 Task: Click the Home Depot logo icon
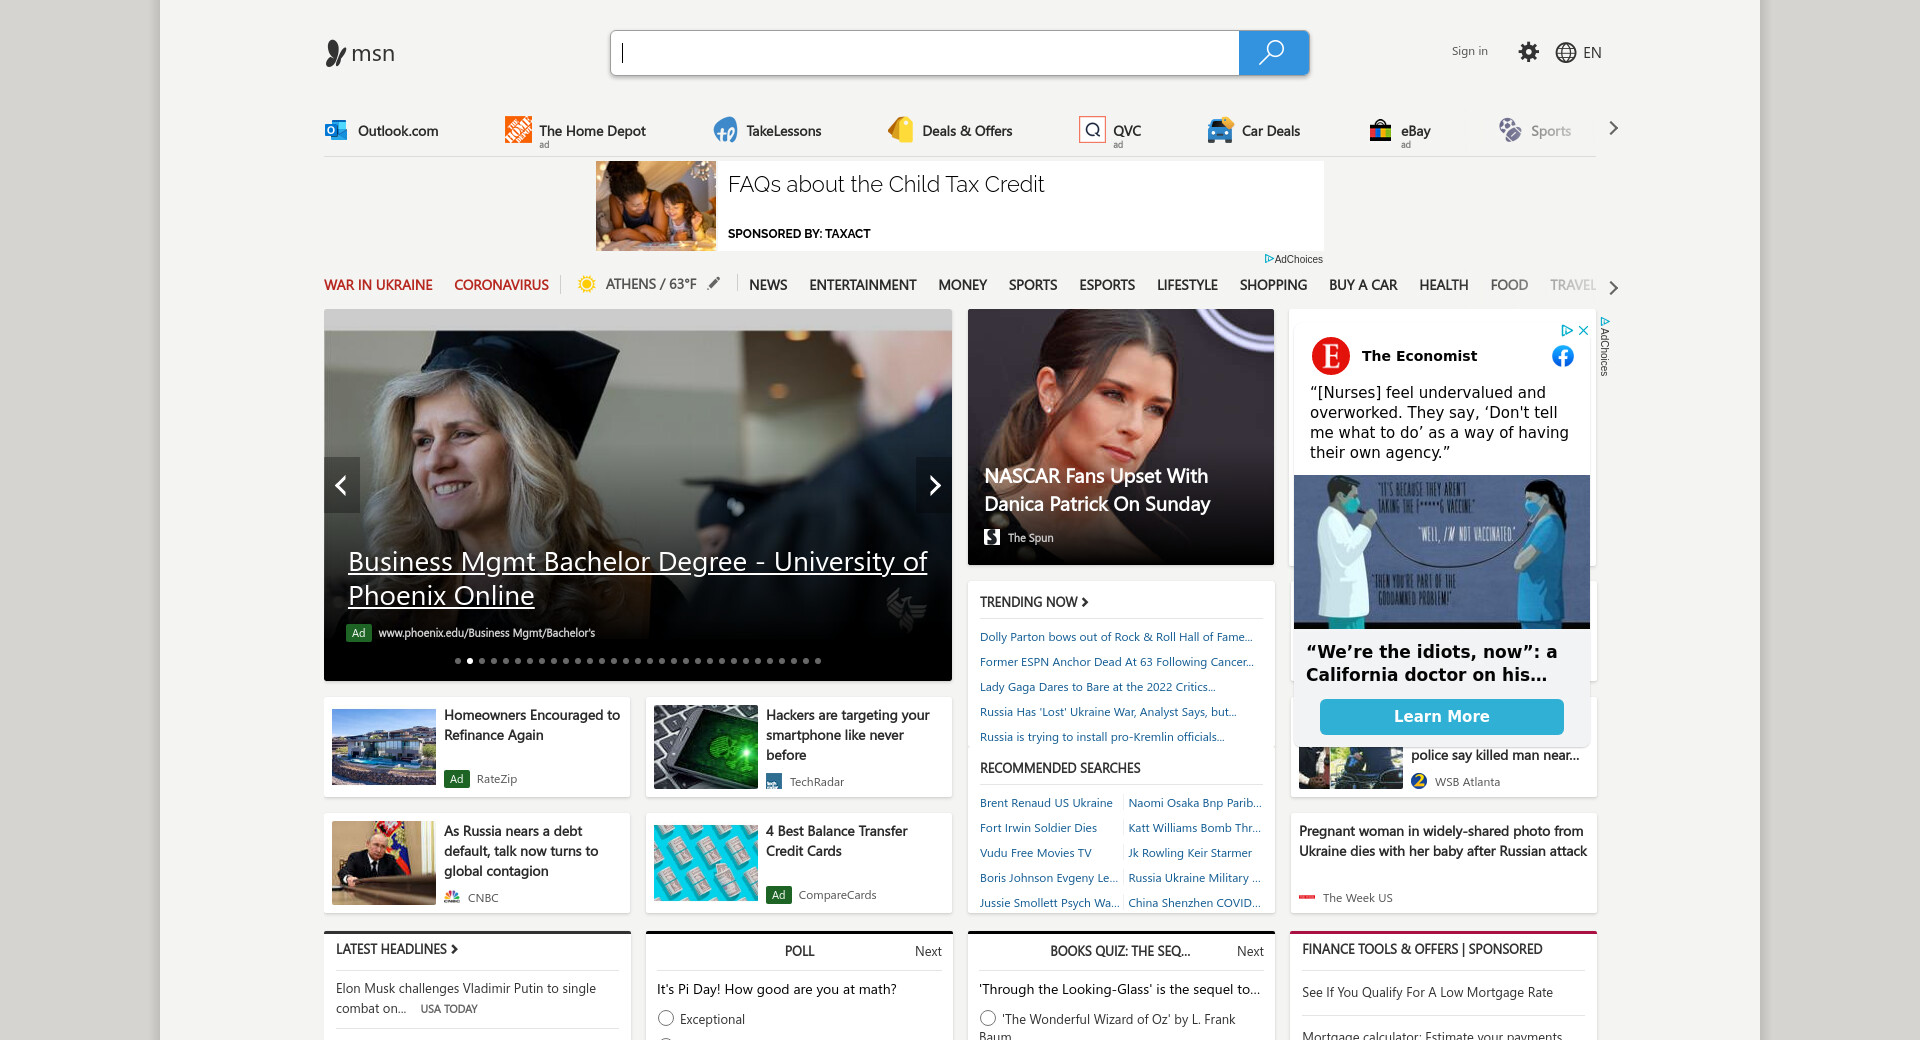tap(518, 130)
